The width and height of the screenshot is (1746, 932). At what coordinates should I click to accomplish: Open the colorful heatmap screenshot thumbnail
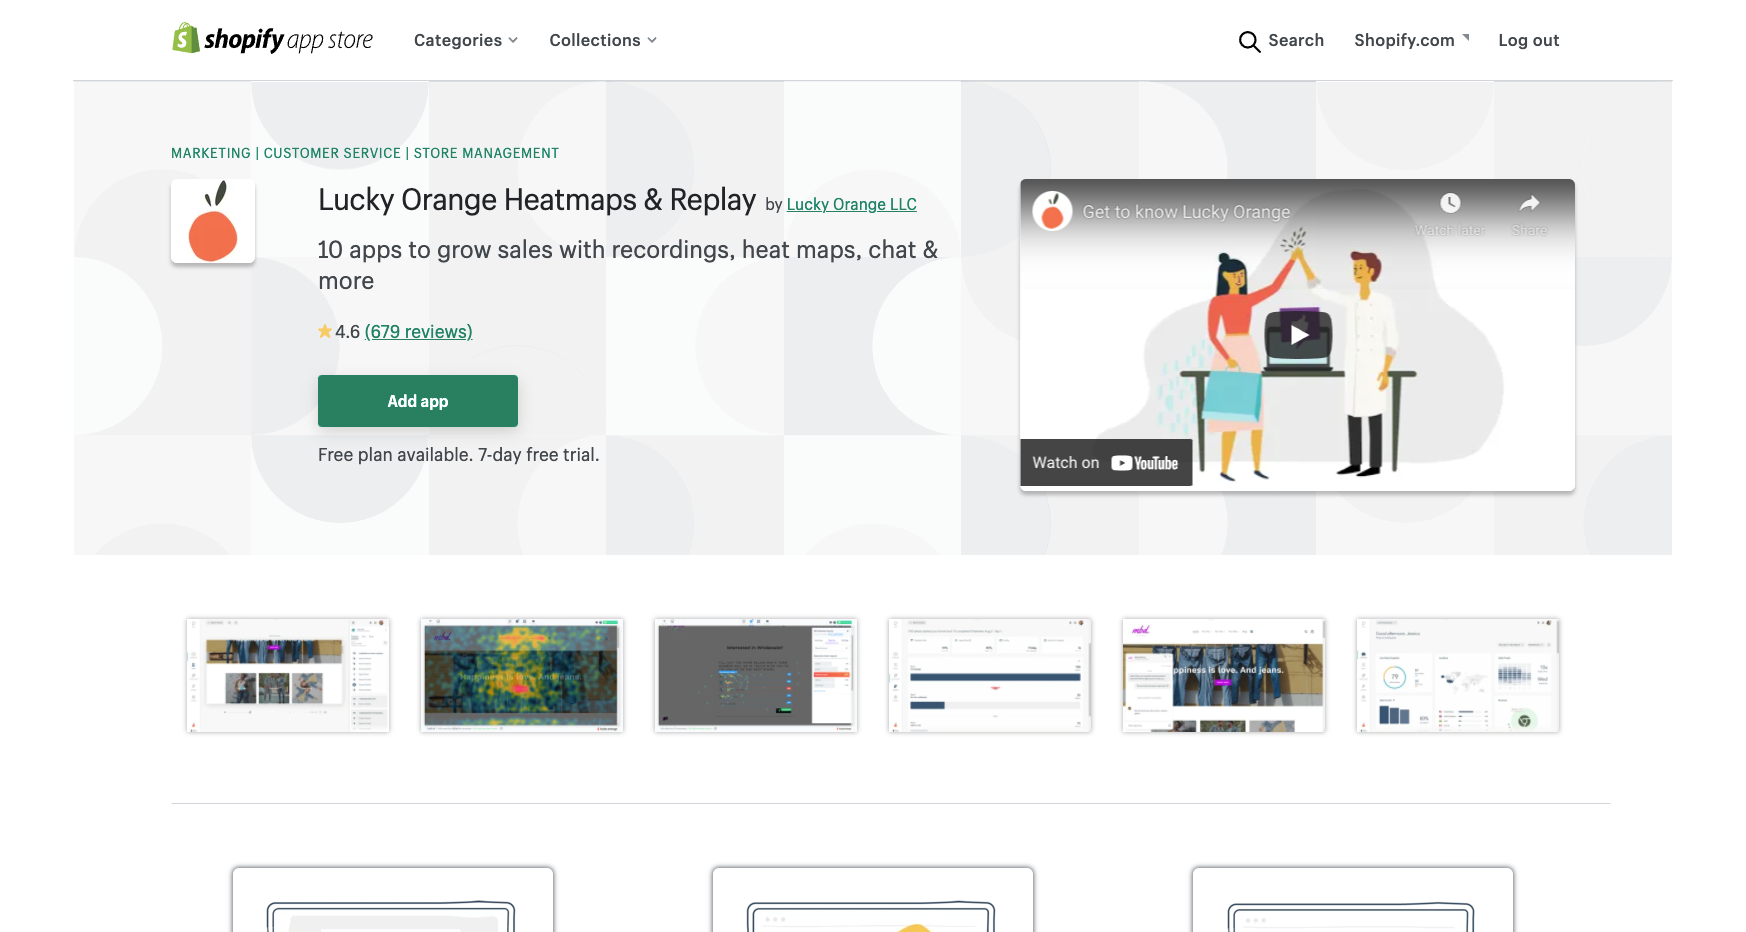click(522, 675)
